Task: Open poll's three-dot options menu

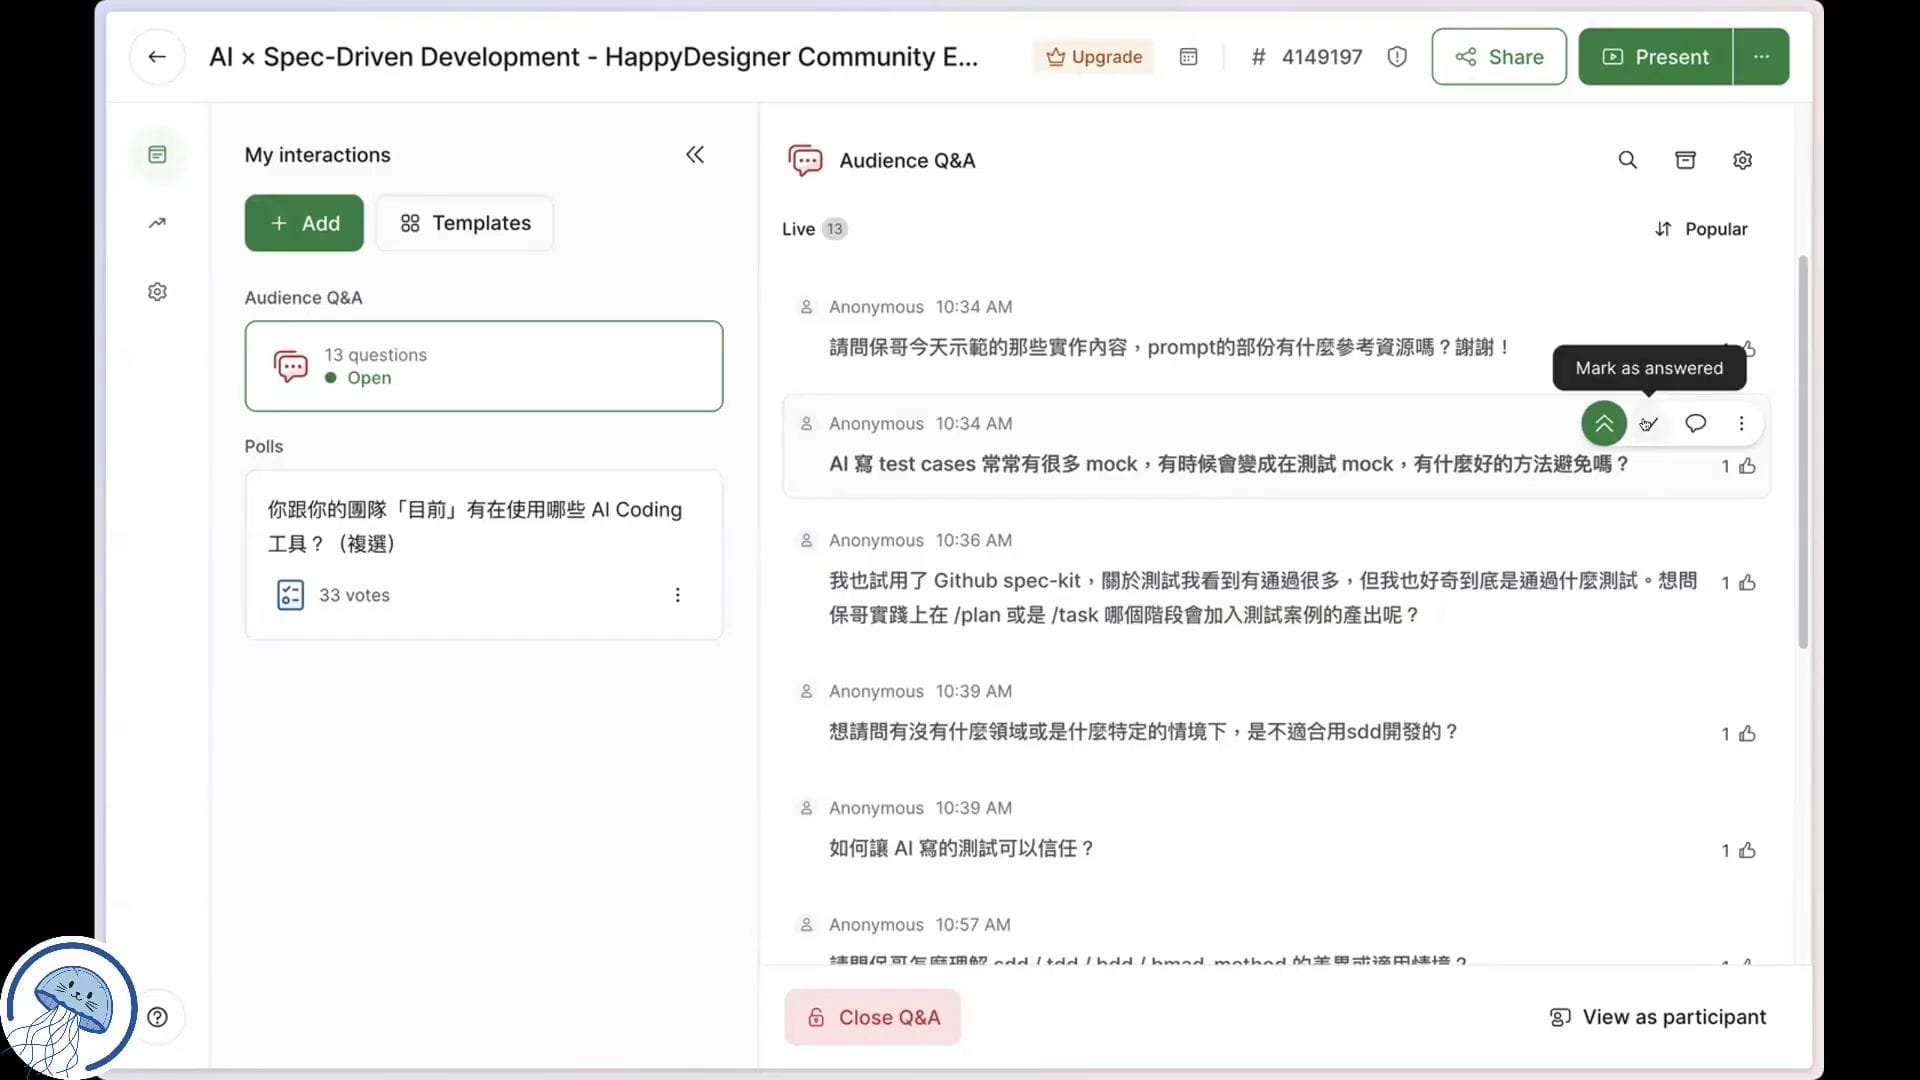Action: tap(677, 595)
